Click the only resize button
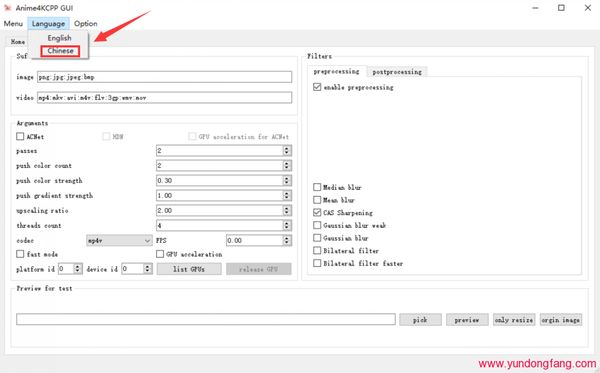 [x=514, y=320]
